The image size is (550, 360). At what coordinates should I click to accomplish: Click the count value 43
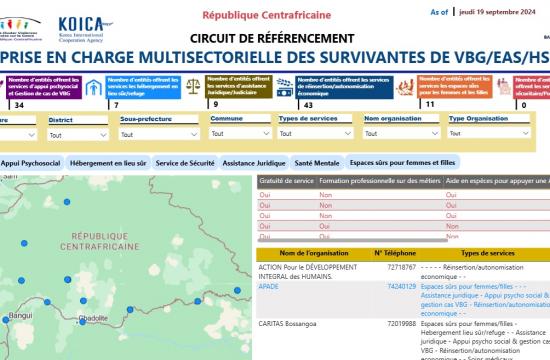click(308, 105)
